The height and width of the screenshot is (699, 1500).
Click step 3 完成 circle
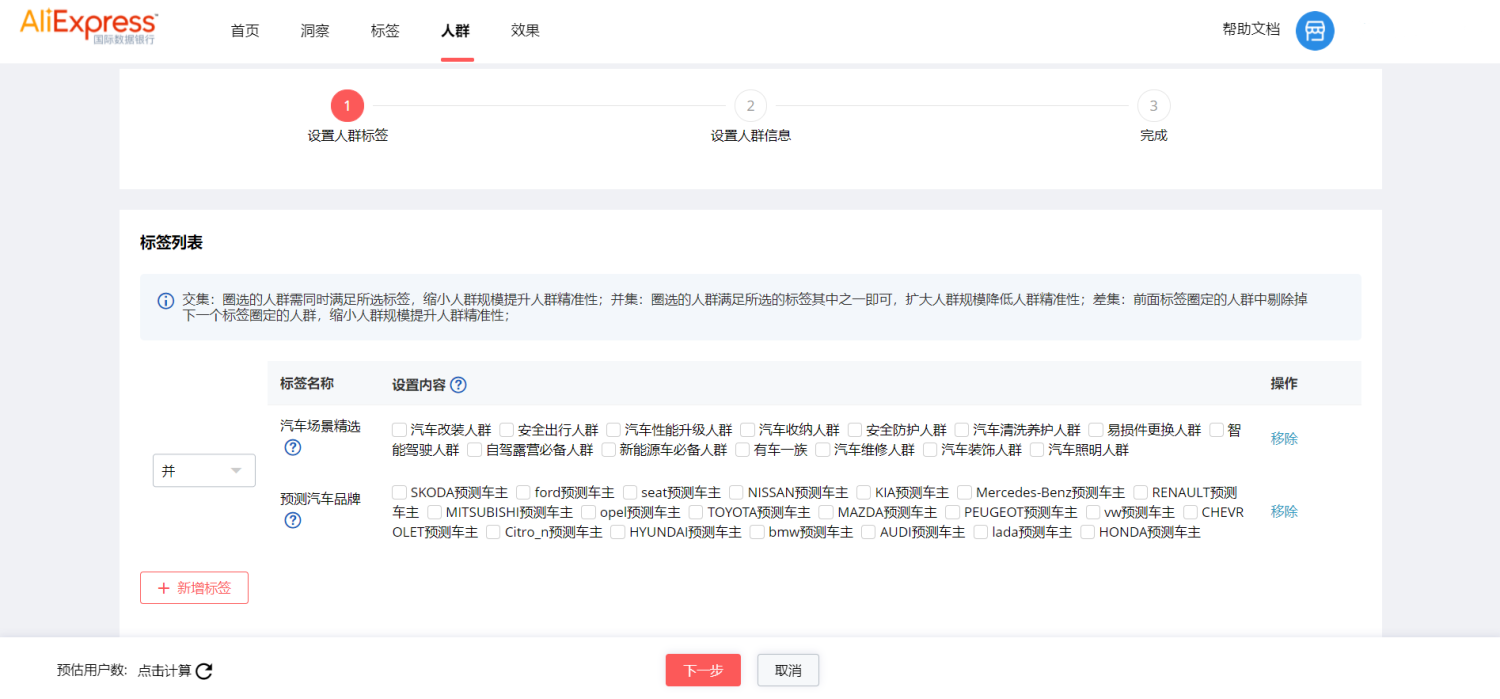click(x=1154, y=105)
